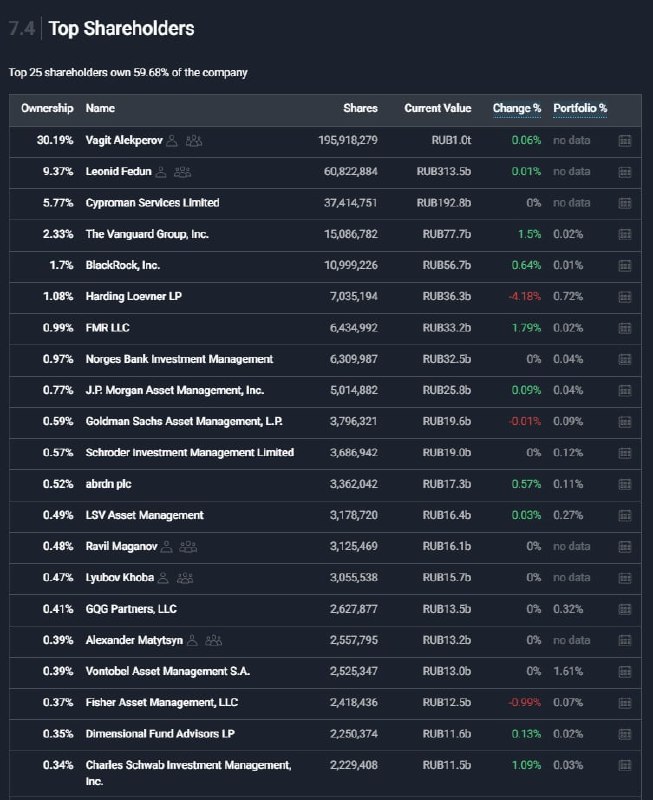Click group icon beside Alexander Matytsyn
The width and height of the screenshot is (653, 800).
click(x=214, y=640)
